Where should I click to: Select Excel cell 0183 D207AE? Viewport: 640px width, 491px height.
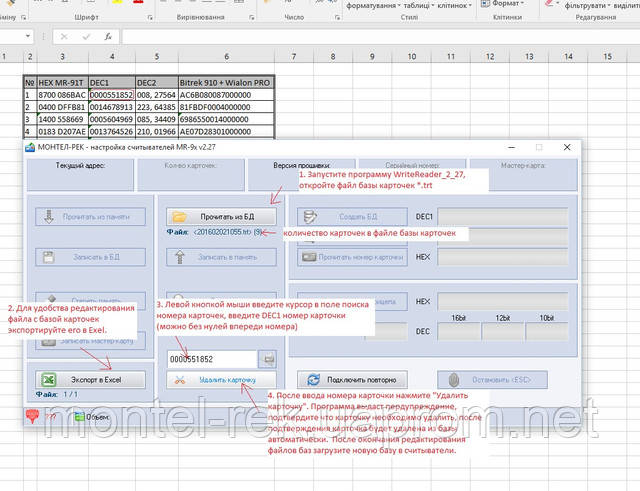[x=62, y=131]
